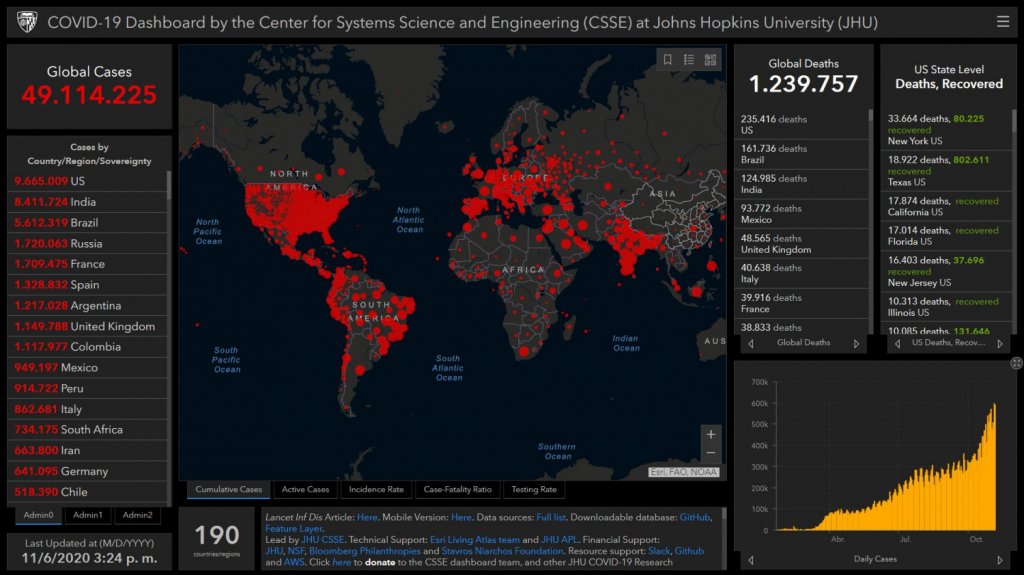Expand the Daily Cases chart panel
Viewport: 1024px width, 575px height.
pos(1016,363)
